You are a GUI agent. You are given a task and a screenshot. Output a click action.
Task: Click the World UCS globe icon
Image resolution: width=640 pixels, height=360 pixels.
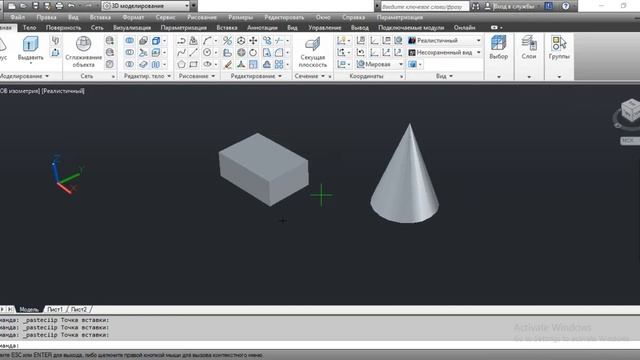[x=398, y=40]
